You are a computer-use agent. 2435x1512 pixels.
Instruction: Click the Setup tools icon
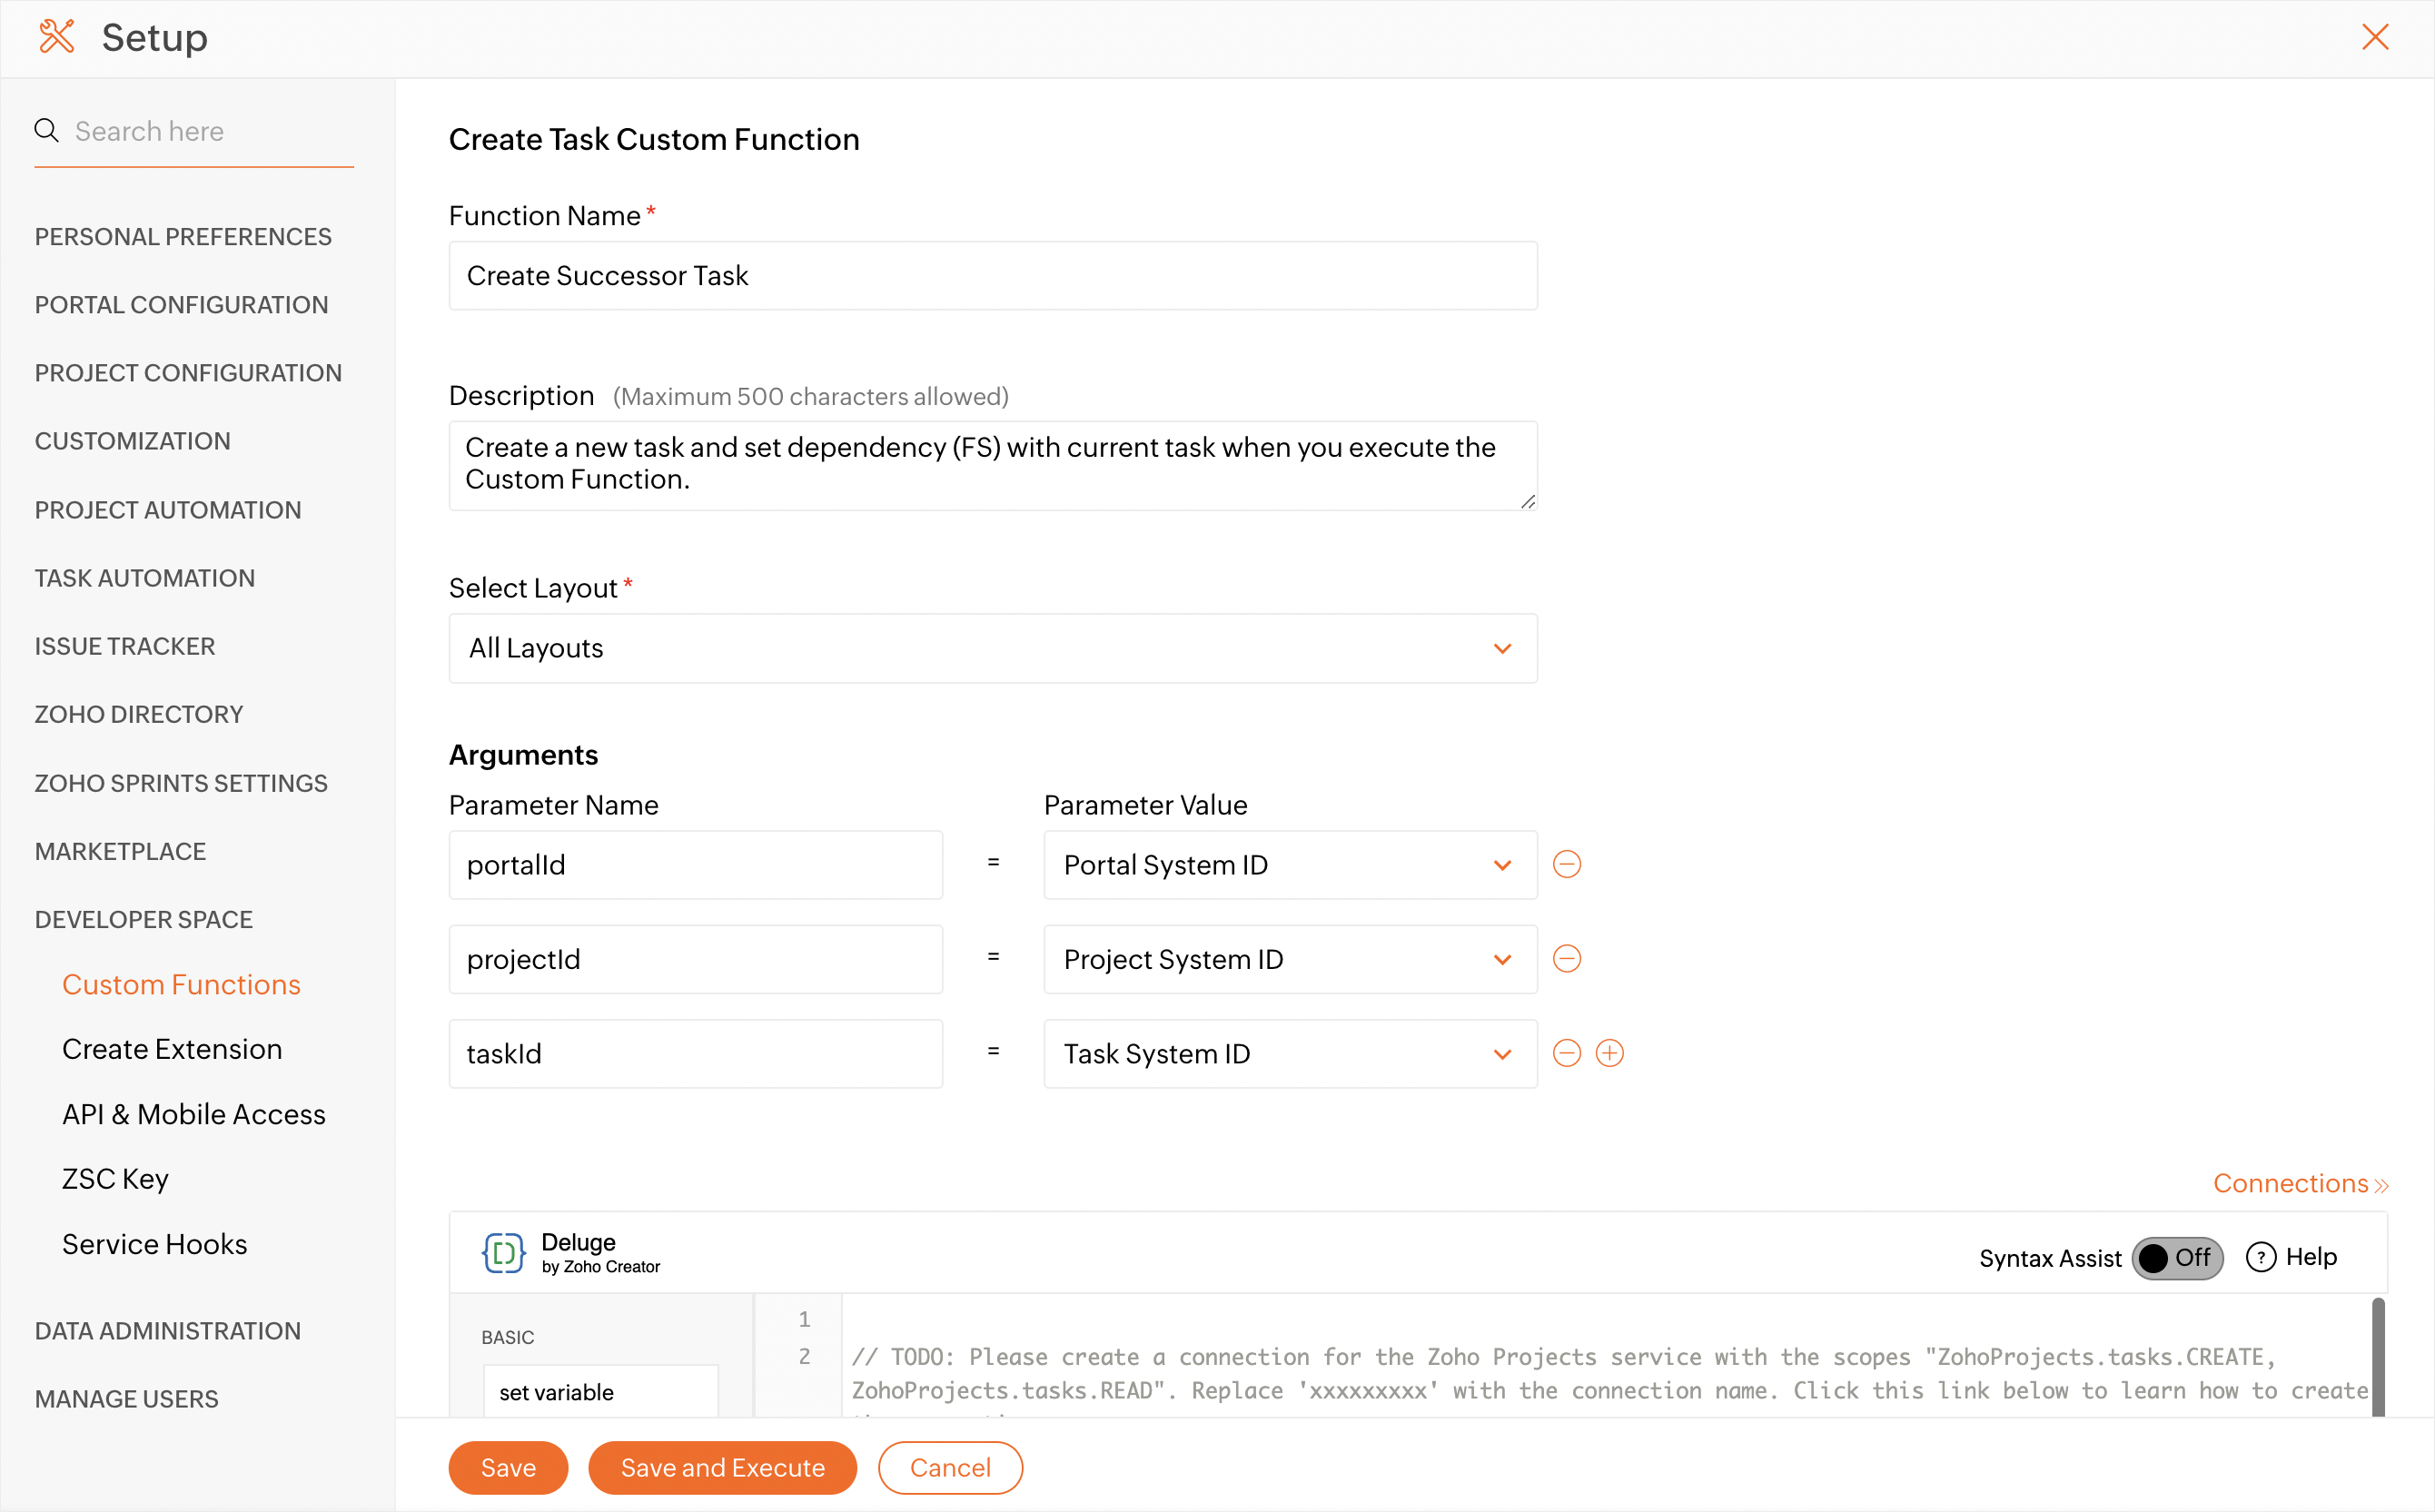pyautogui.click(x=57, y=37)
